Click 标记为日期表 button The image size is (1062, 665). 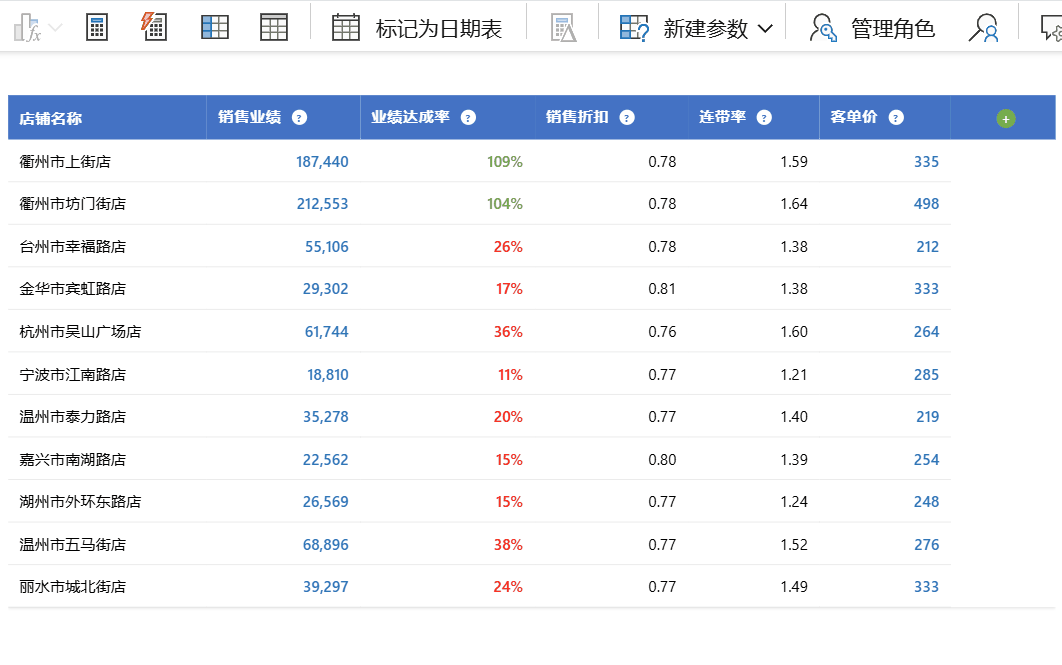(439, 28)
